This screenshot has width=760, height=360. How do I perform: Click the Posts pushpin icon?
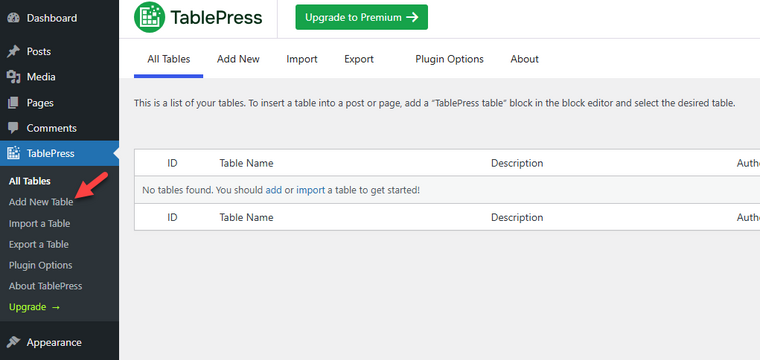[13, 51]
